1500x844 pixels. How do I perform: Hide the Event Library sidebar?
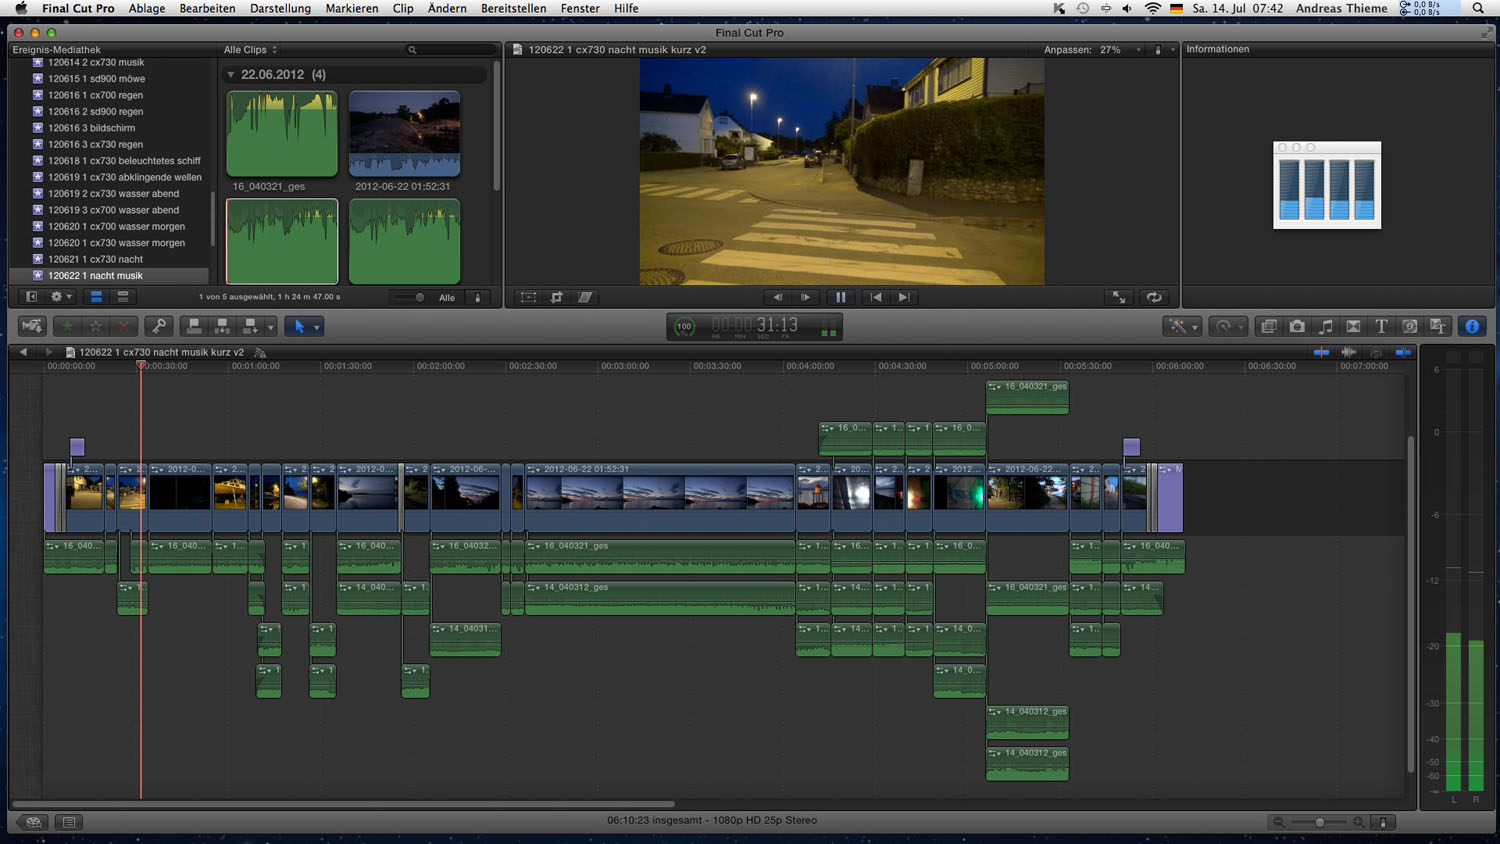click(31, 297)
